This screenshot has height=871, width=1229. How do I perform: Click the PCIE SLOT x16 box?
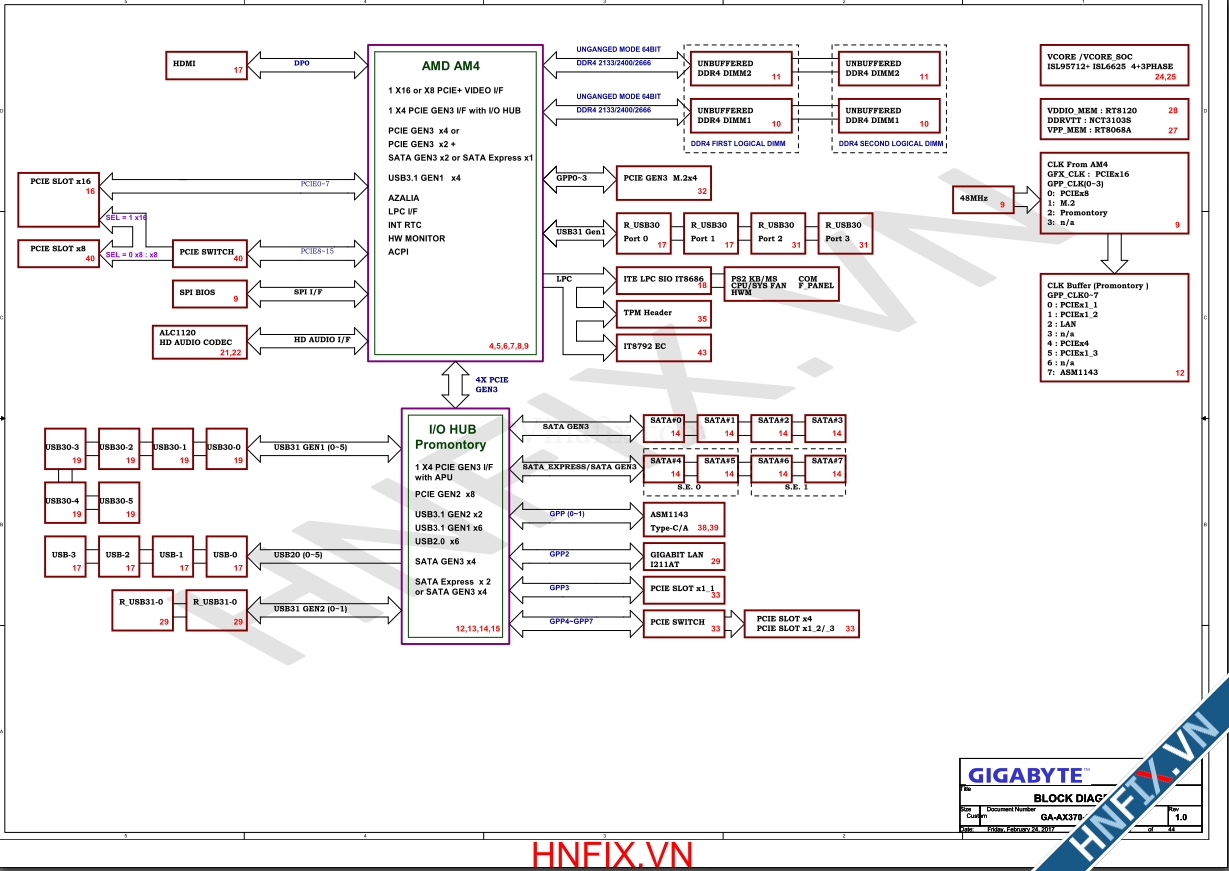pos(60,199)
